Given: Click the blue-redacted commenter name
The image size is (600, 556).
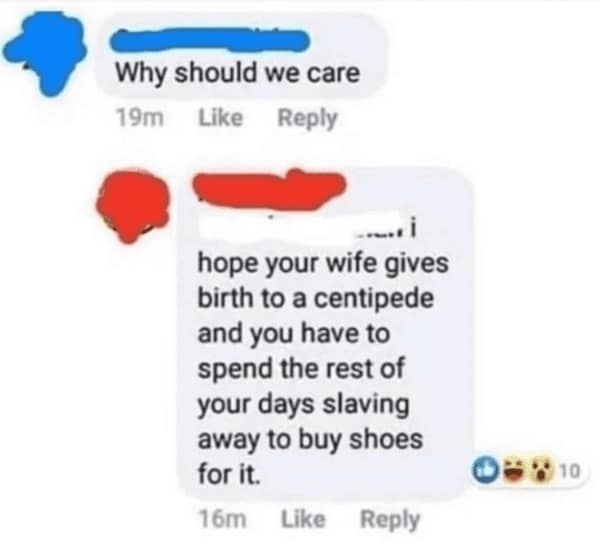Looking at the screenshot, I should point(210,40).
